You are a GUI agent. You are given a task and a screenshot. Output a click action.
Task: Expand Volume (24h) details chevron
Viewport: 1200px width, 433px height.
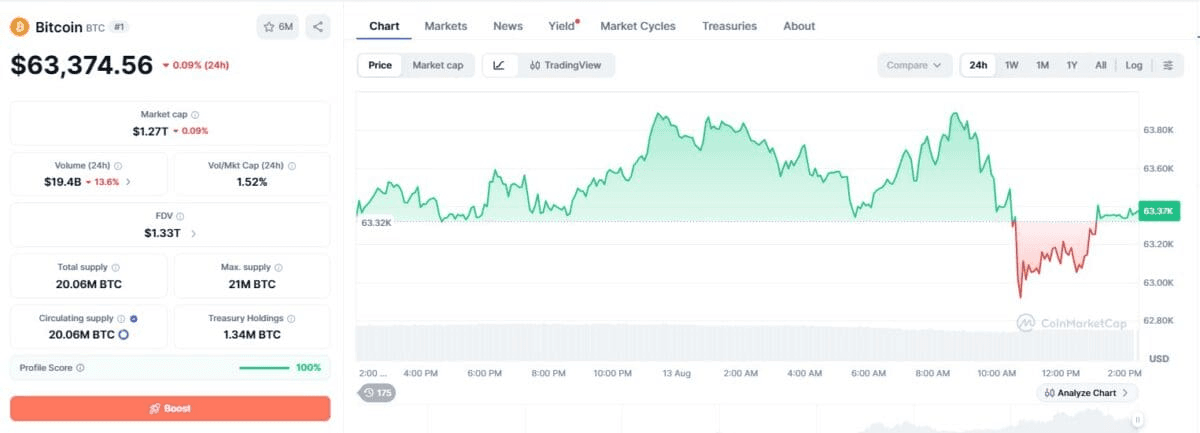tap(128, 182)
